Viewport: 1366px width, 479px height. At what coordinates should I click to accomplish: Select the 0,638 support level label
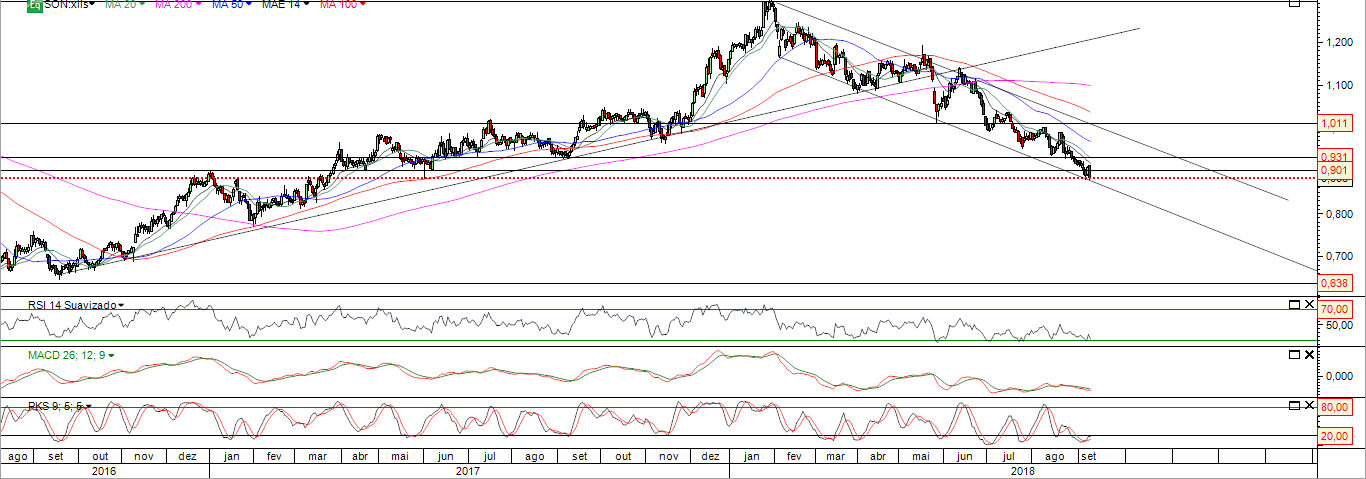coord(1336,283)
